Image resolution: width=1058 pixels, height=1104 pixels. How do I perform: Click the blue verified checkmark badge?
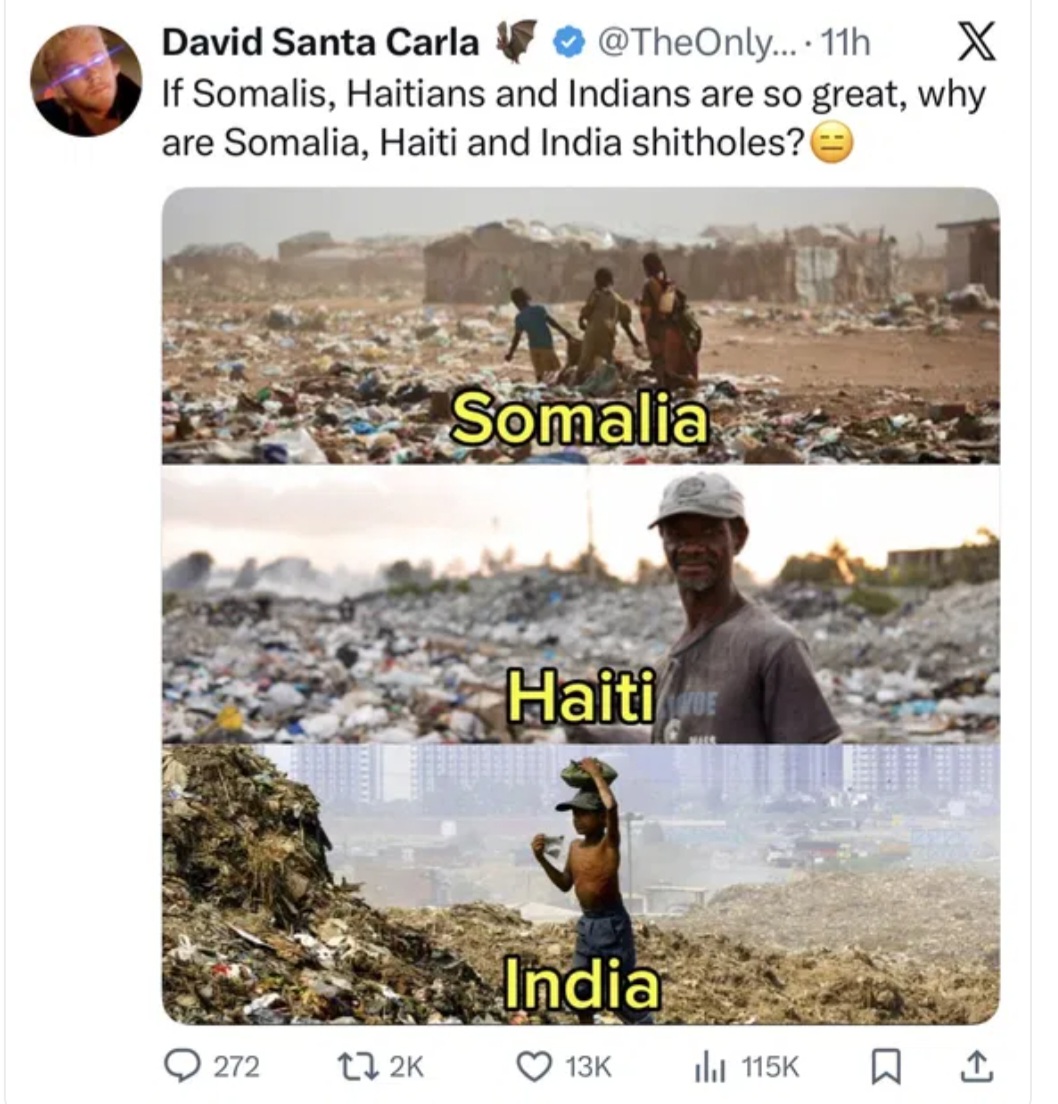point(569,45)
